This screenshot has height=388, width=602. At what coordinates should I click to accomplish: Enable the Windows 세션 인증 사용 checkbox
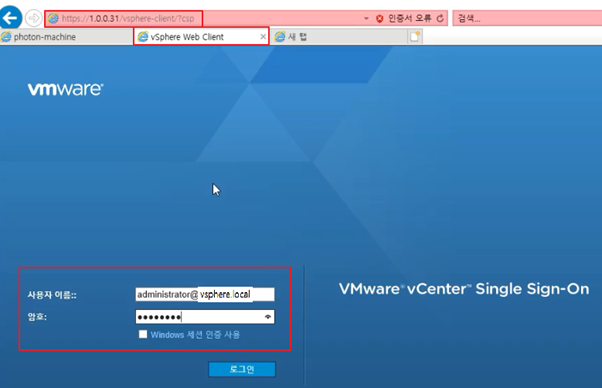point(143,334)
